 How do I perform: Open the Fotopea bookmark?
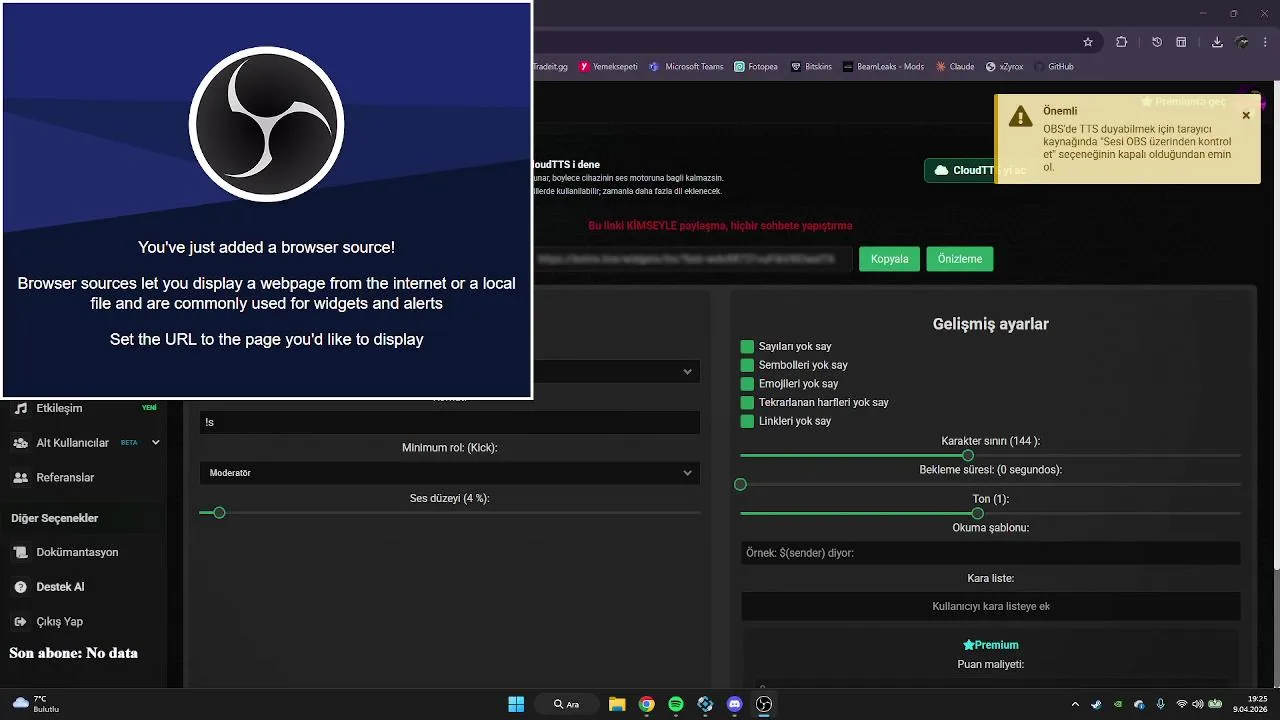[x=756, y=67]
